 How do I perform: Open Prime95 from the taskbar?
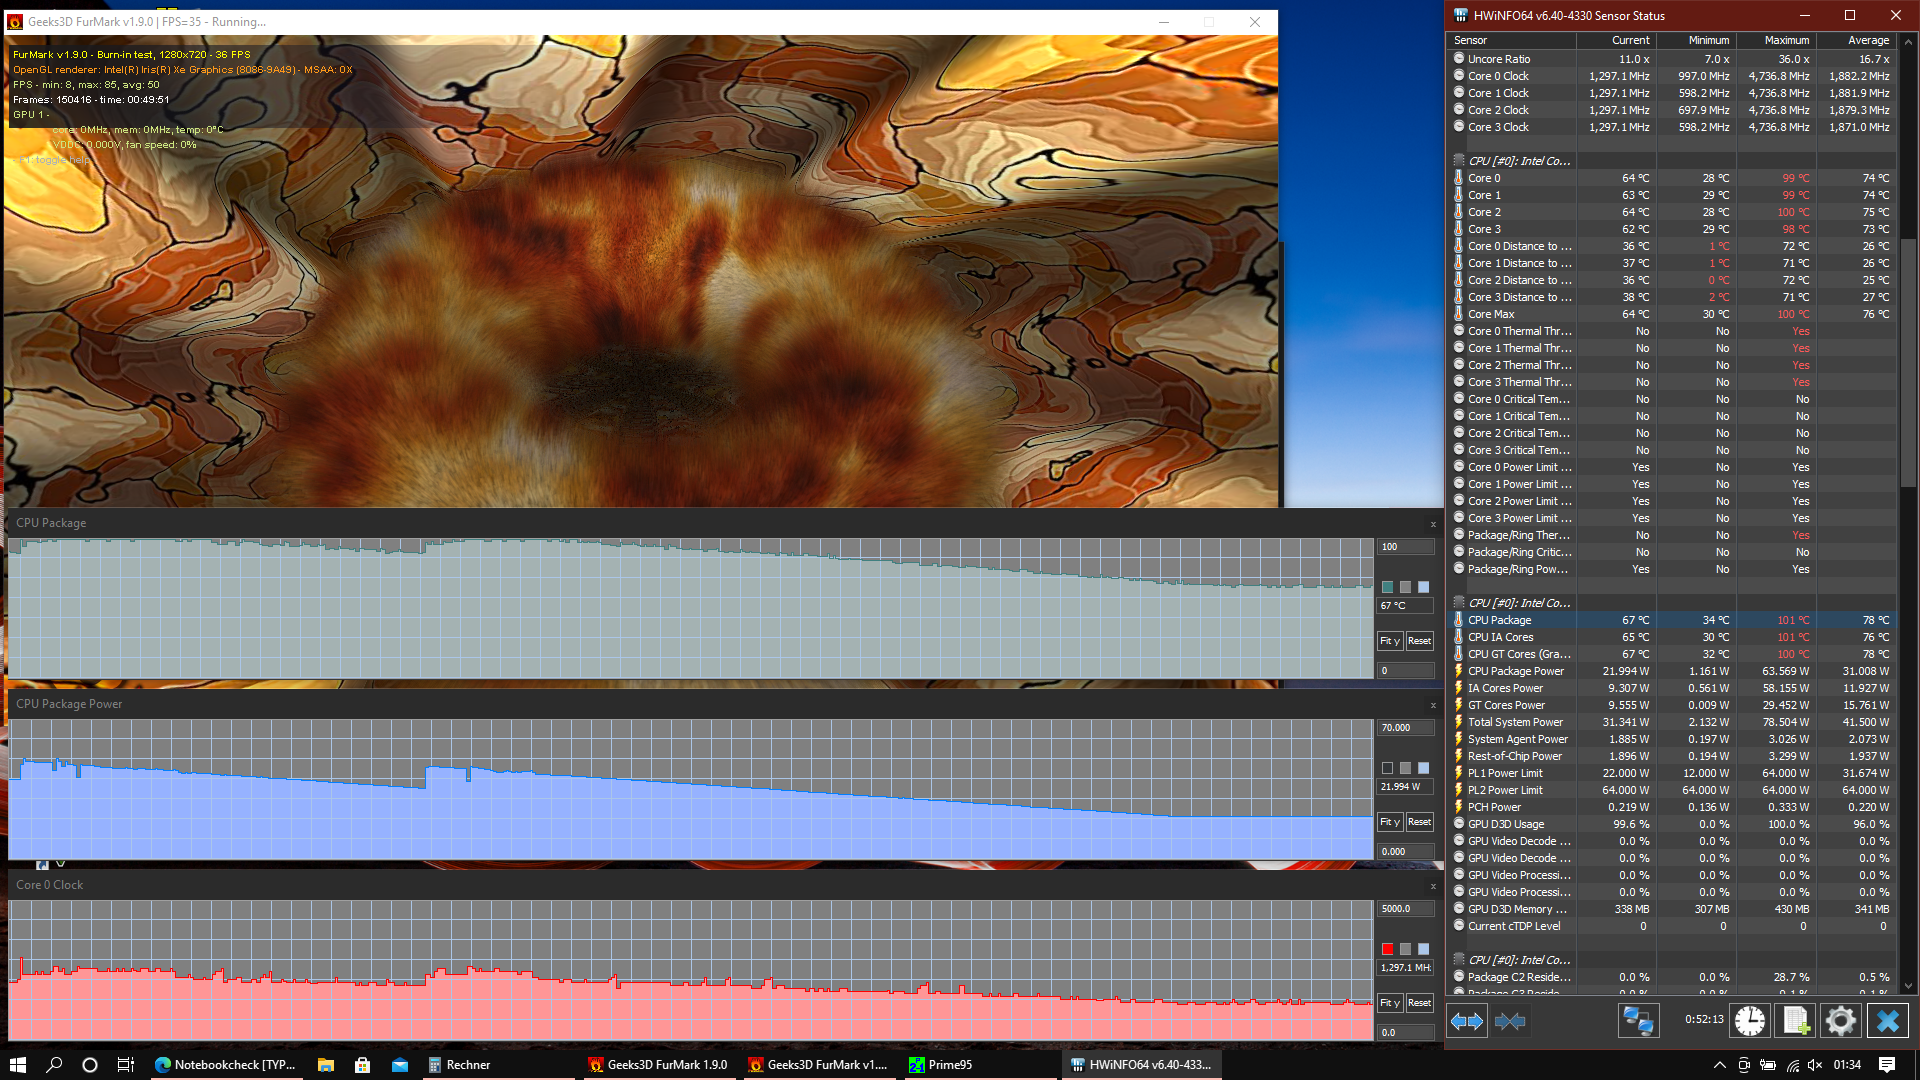(940, 1065)
